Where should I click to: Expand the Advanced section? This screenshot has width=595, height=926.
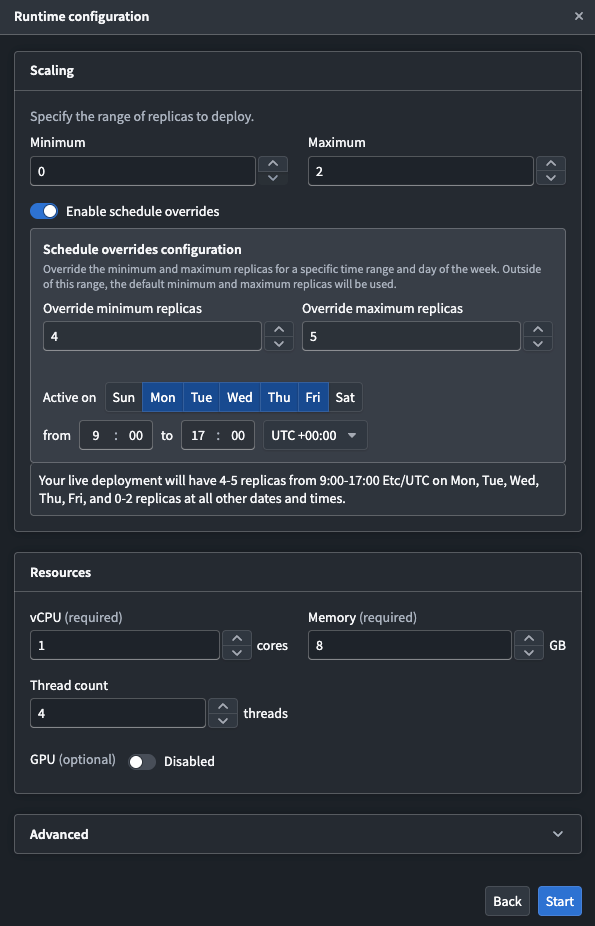tap(298, 834)
